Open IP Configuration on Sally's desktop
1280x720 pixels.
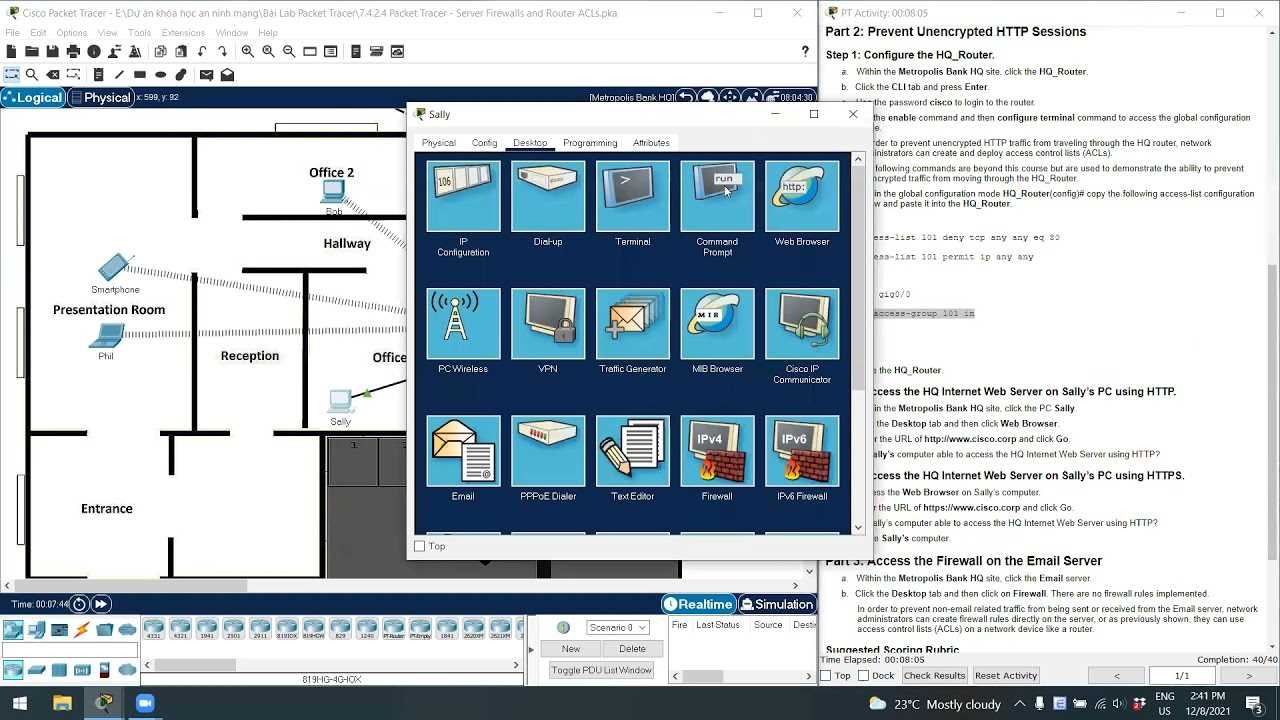tap(463, 196)
